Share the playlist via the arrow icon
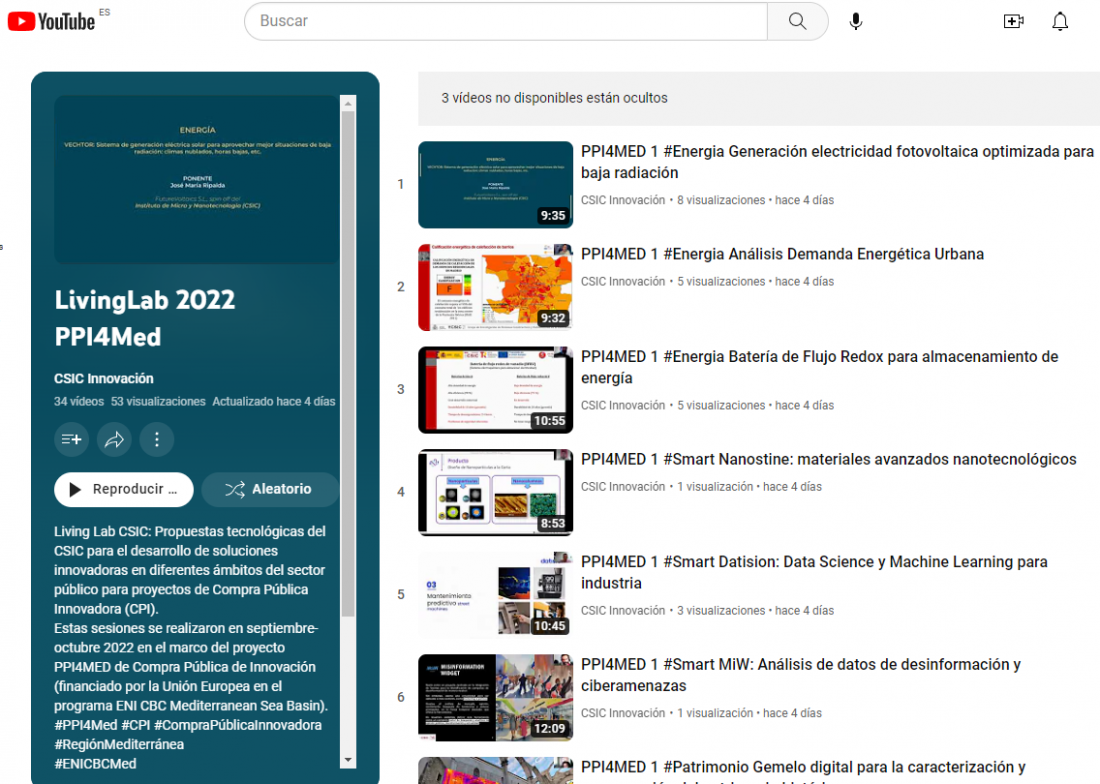1100x784 pixels. pos(114,439)
